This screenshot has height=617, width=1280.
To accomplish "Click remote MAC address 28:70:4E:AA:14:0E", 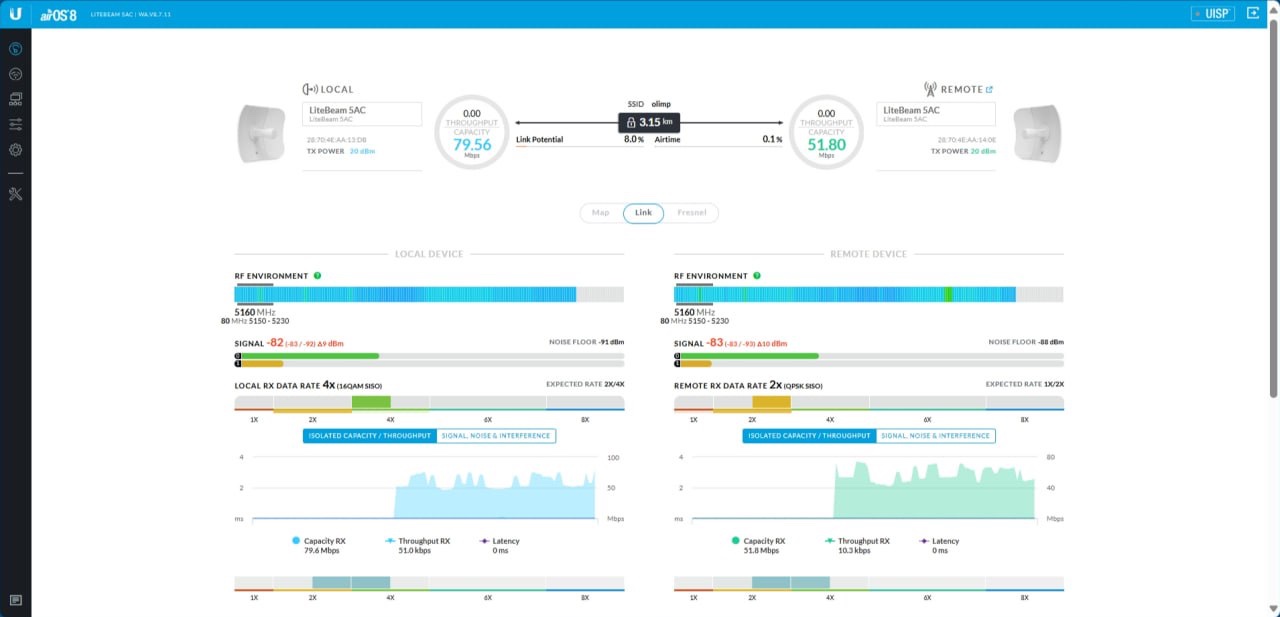I will [966, 140].
